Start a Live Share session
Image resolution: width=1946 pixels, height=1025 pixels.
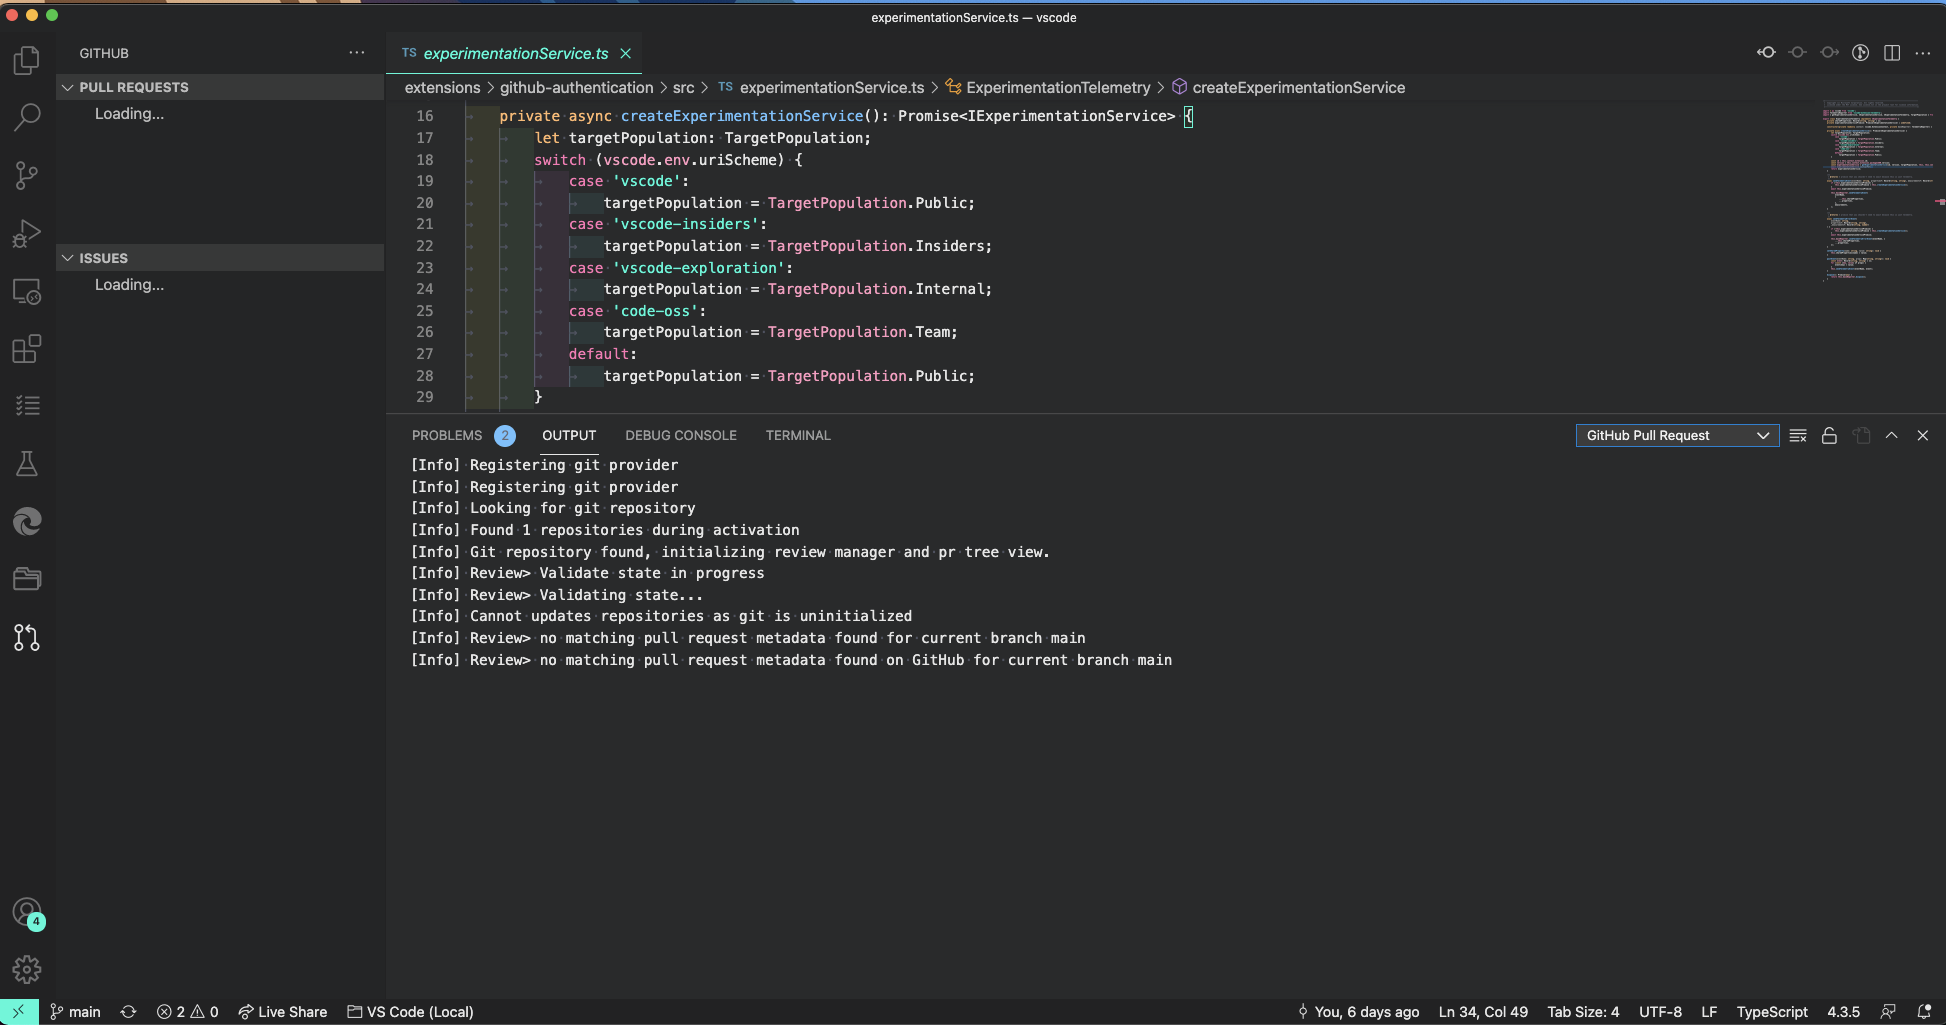point(283,1012)
